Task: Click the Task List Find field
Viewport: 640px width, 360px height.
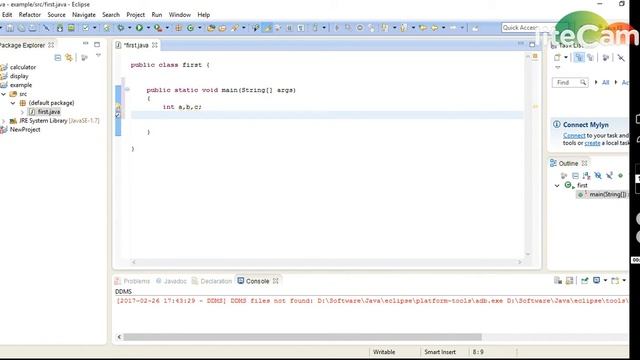Action: coord(570,82)
